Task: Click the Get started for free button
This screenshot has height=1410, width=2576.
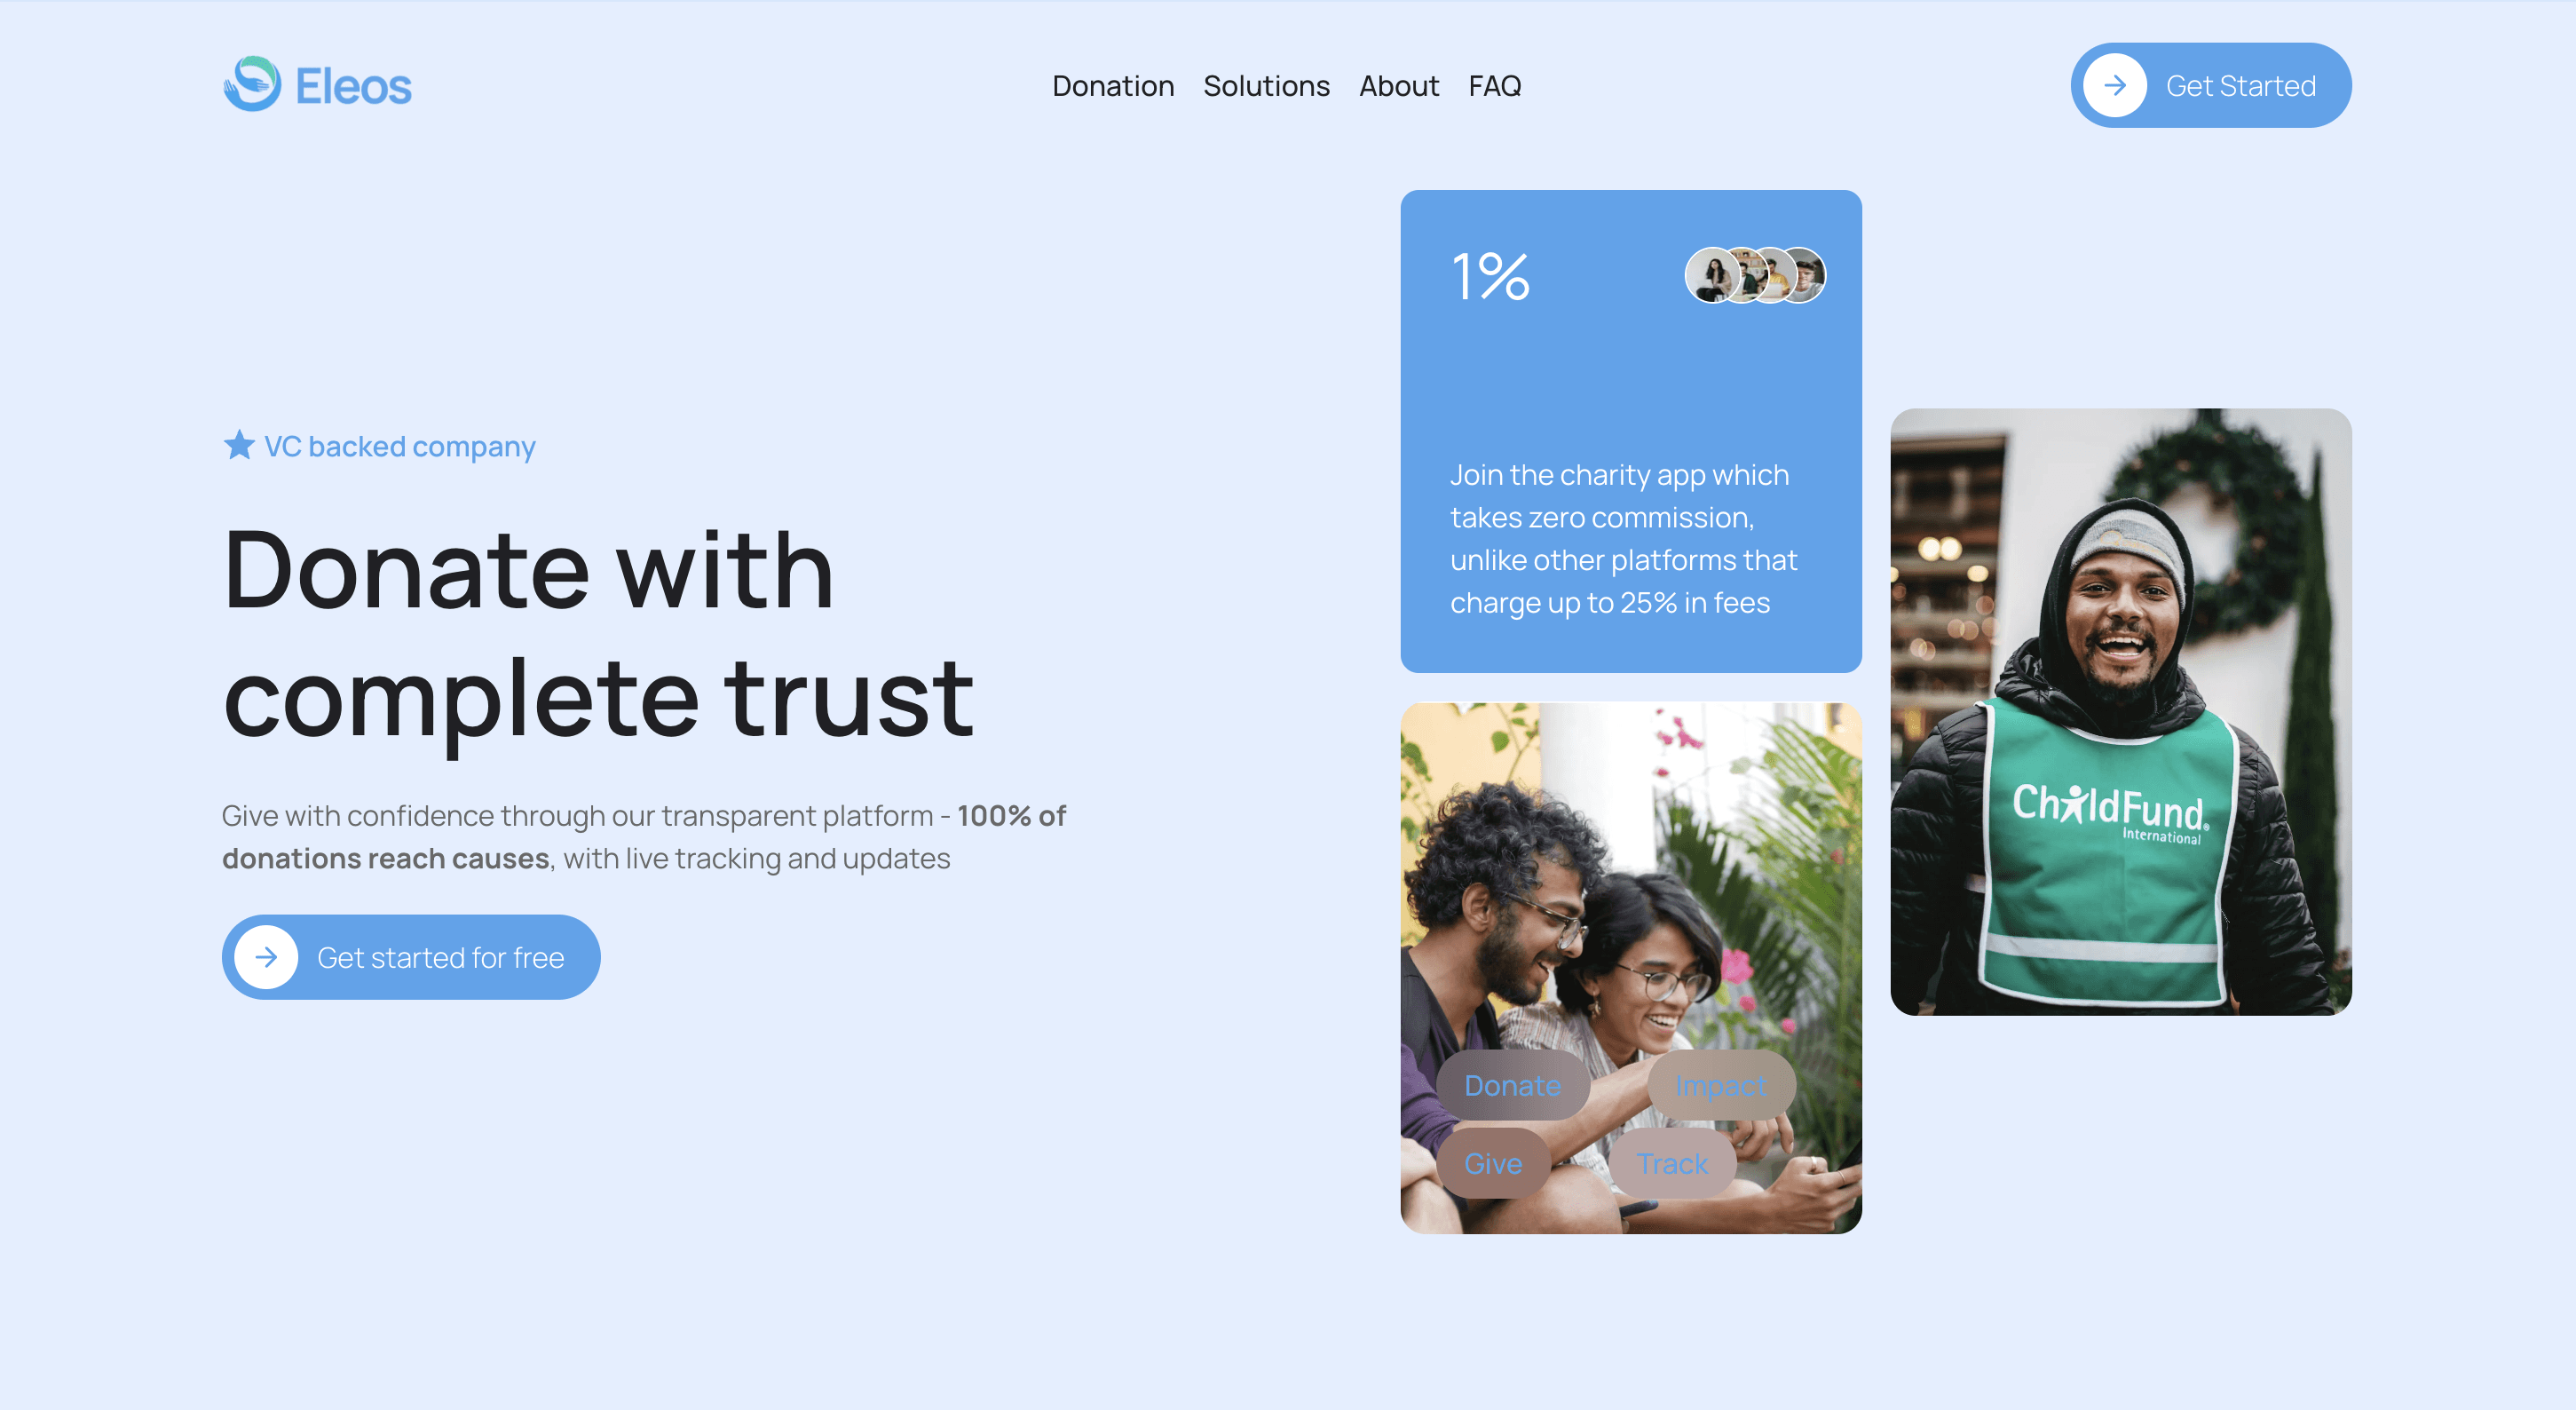Action: [x=411, y=957]
